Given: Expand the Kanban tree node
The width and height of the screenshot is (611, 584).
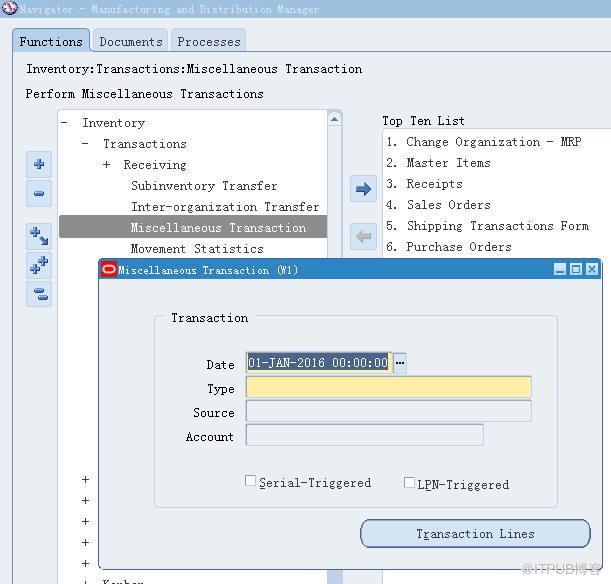Looking at the screenshot, I should click(x=85, y=581).
